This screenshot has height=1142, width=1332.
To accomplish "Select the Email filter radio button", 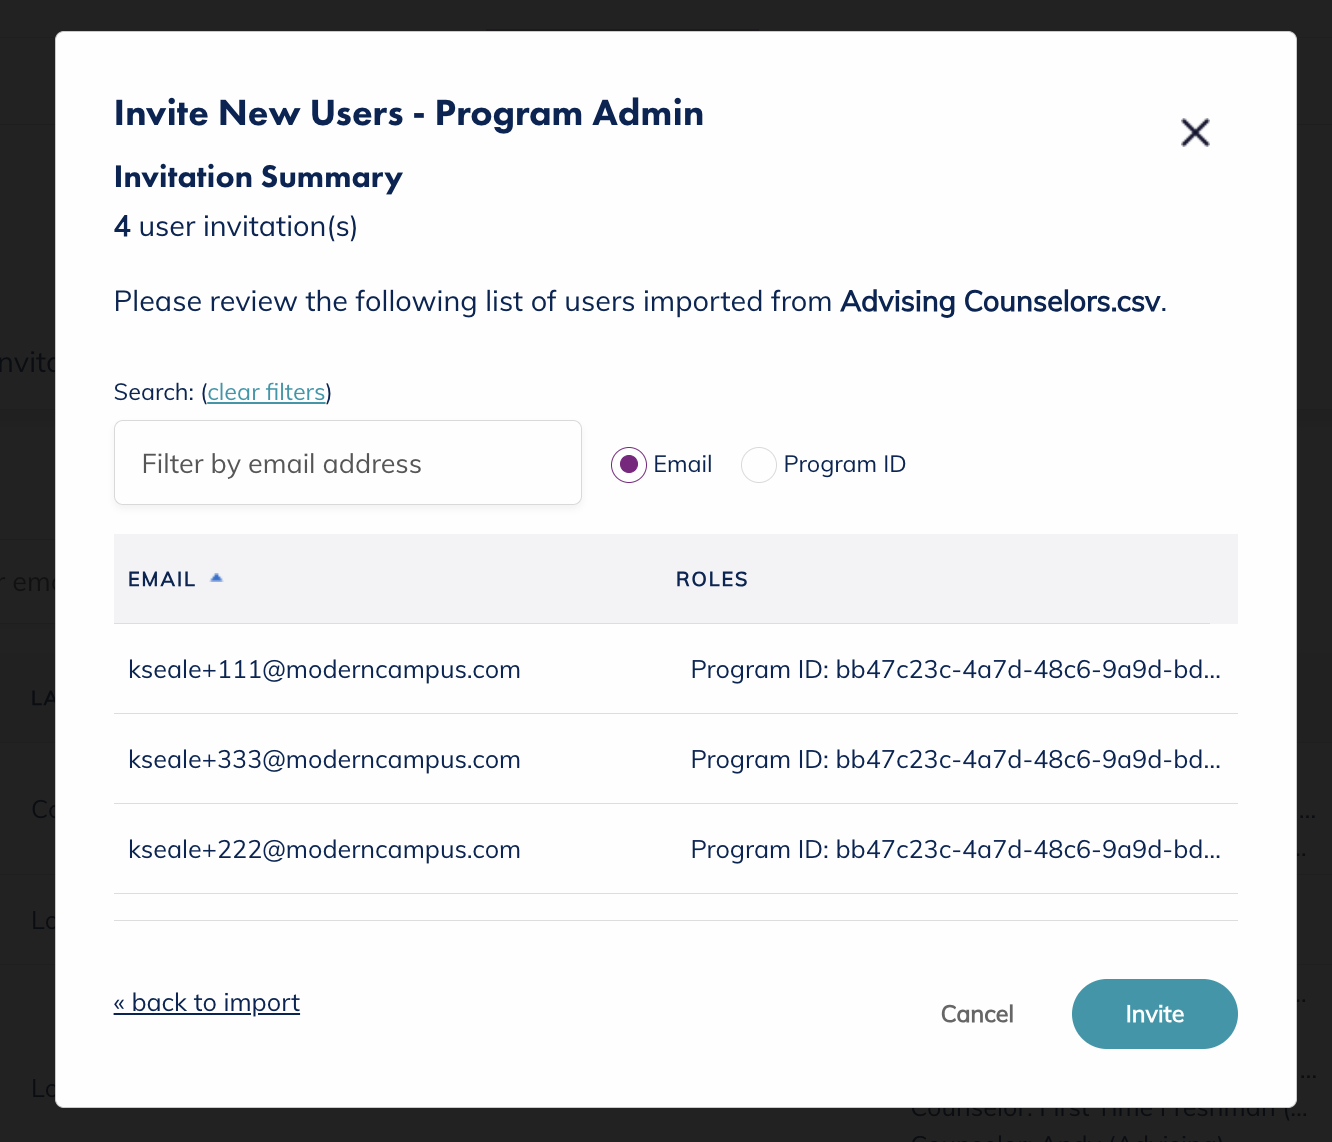I will (x=629, y=464).
